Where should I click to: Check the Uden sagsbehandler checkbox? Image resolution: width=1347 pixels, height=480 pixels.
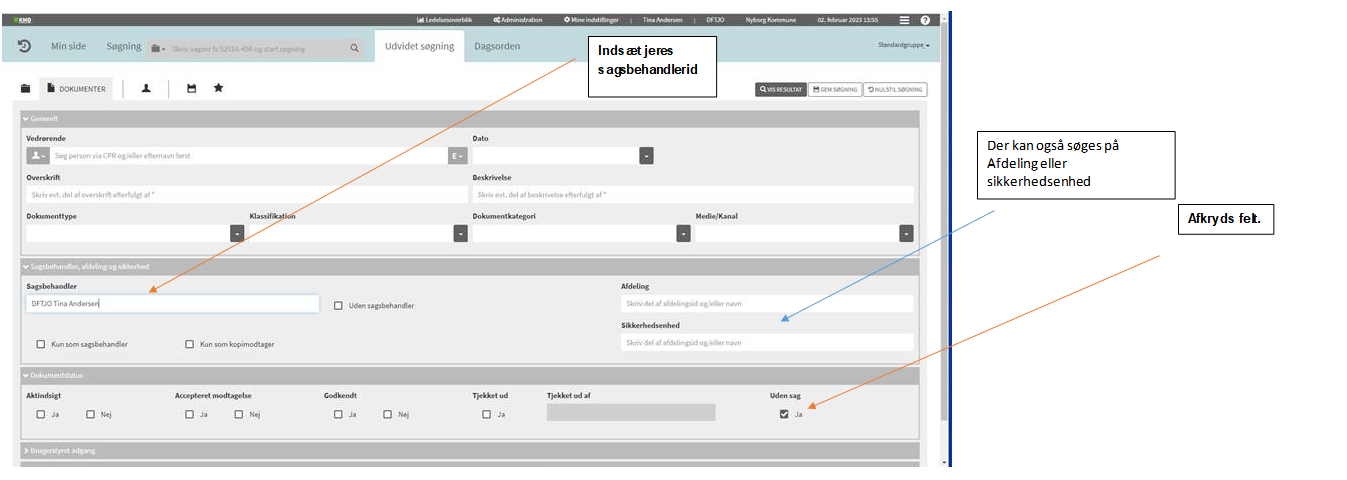339,305
